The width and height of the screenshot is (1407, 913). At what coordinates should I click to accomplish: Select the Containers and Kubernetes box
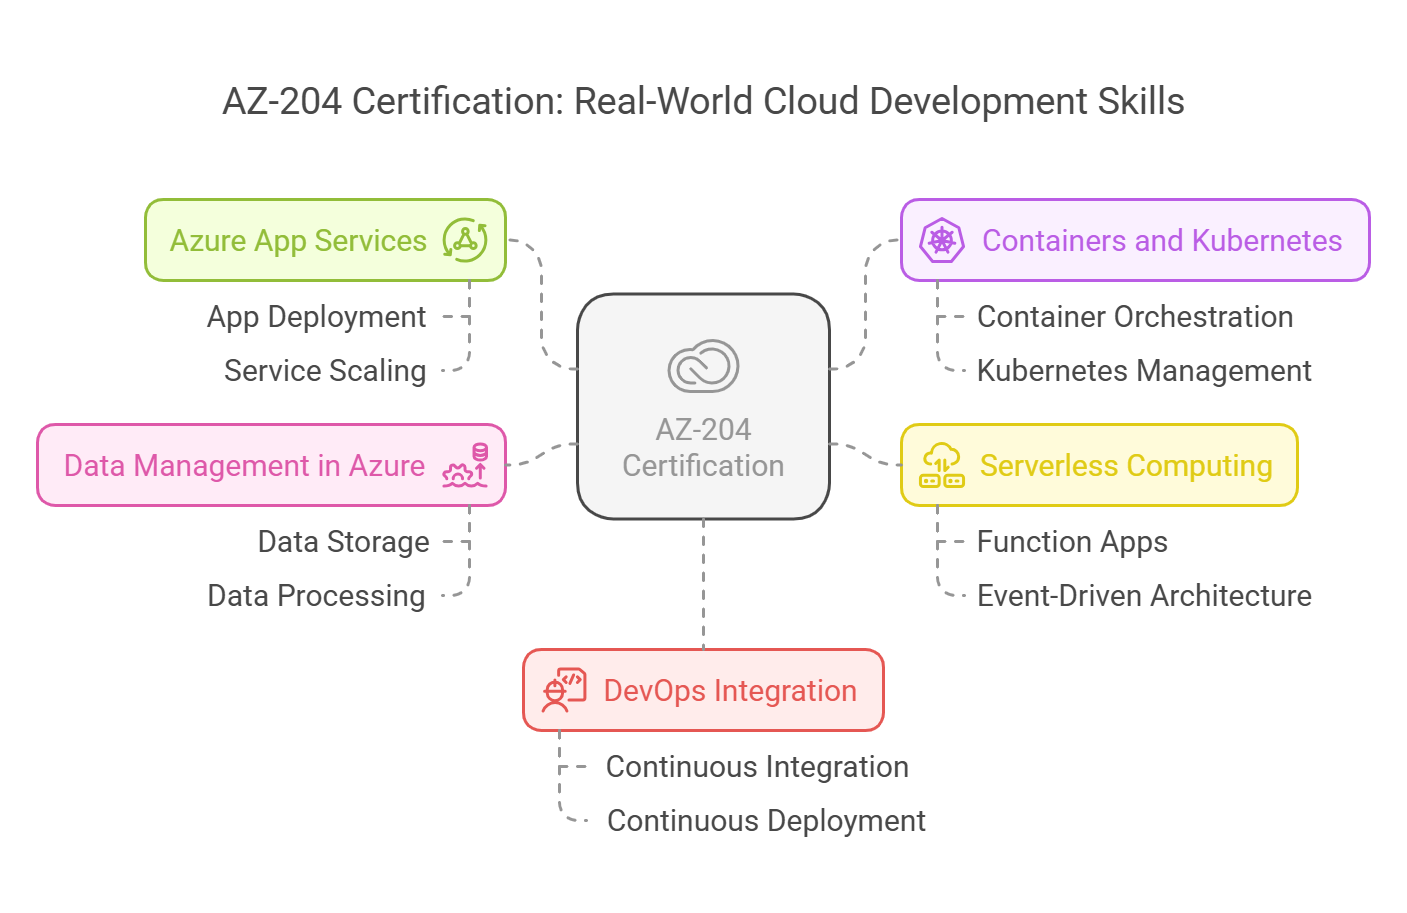tap(1135, 240)
